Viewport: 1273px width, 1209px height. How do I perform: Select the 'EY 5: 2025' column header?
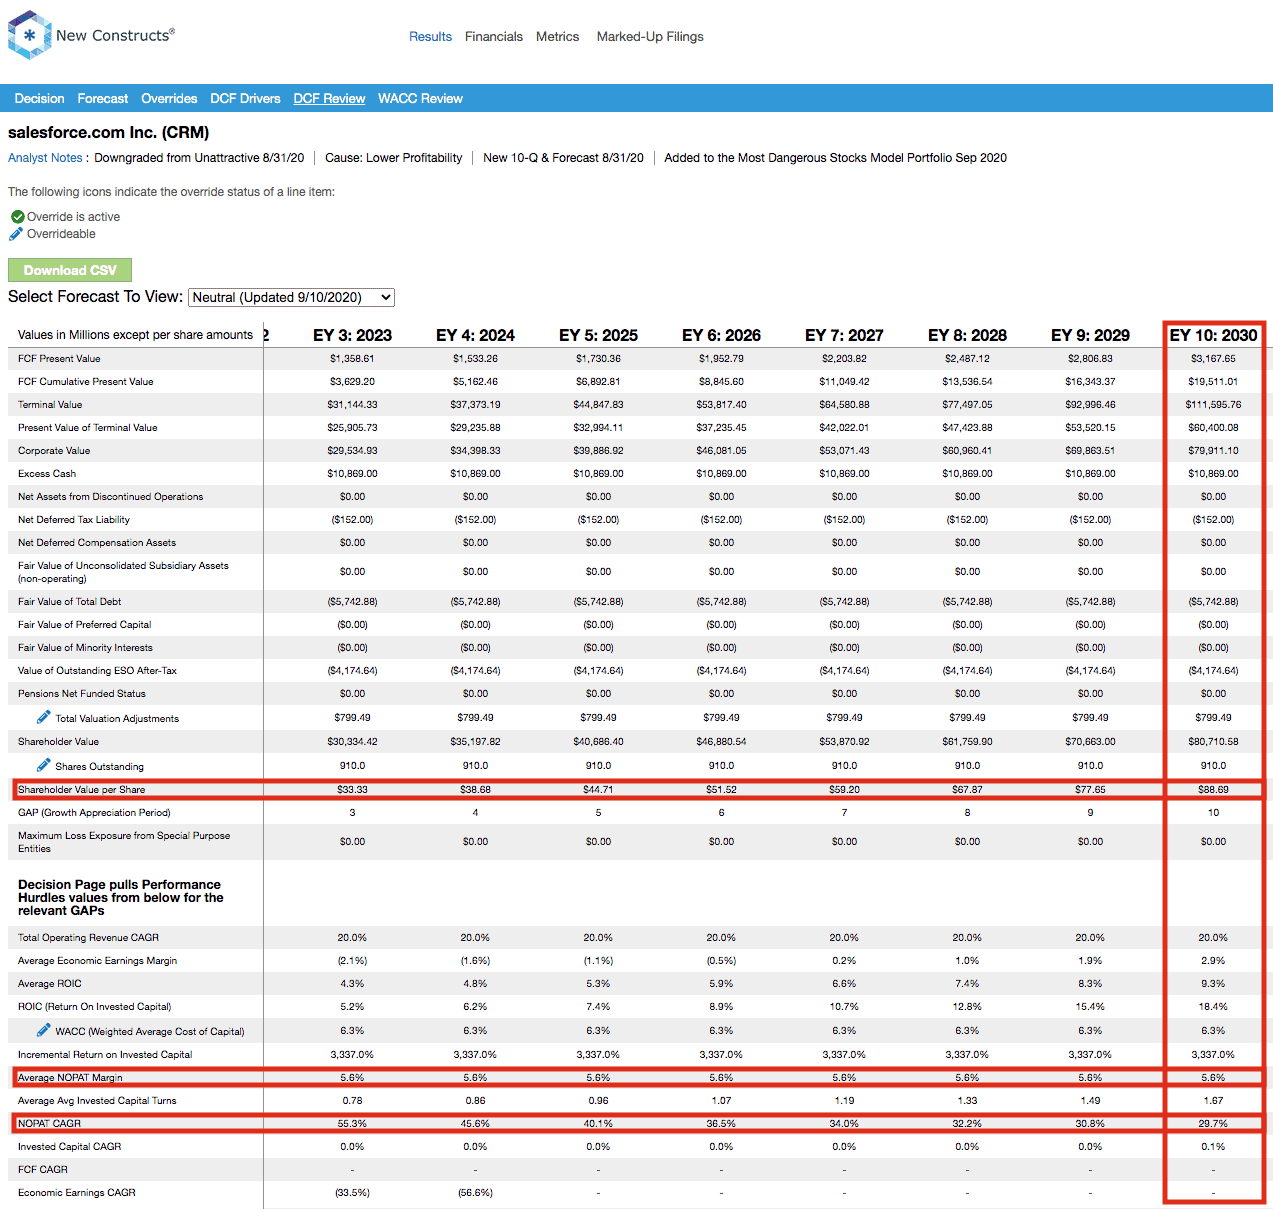pyautogui.click(x=598, y=335)
